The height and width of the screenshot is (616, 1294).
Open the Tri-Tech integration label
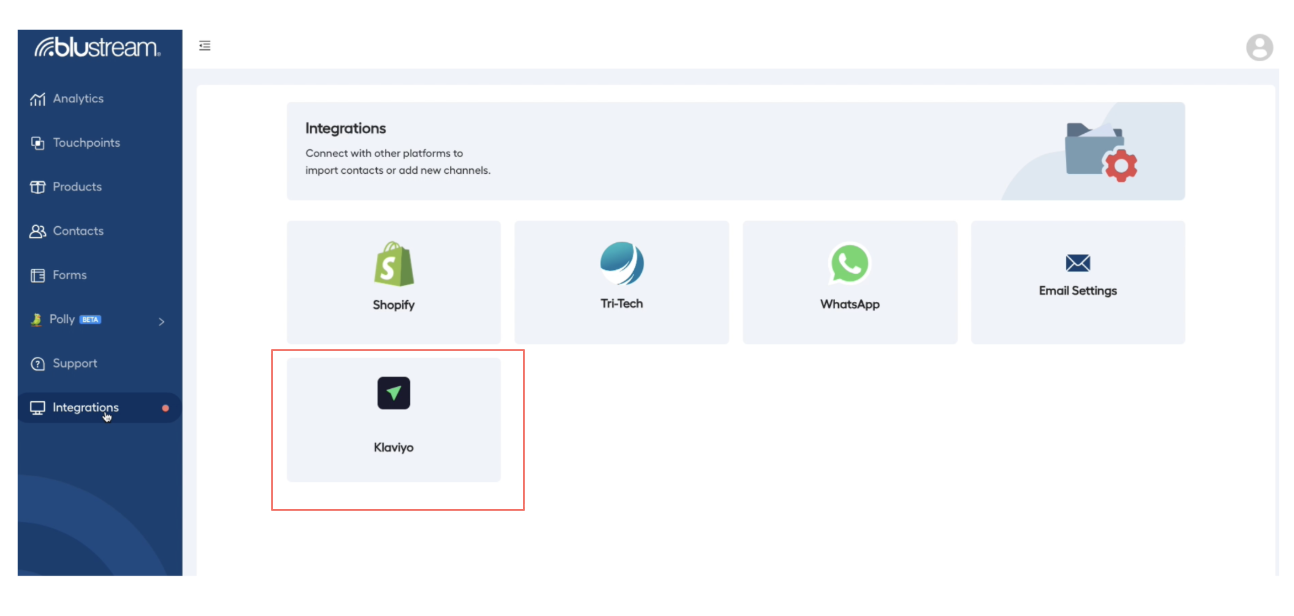click(x=622, y=303)
